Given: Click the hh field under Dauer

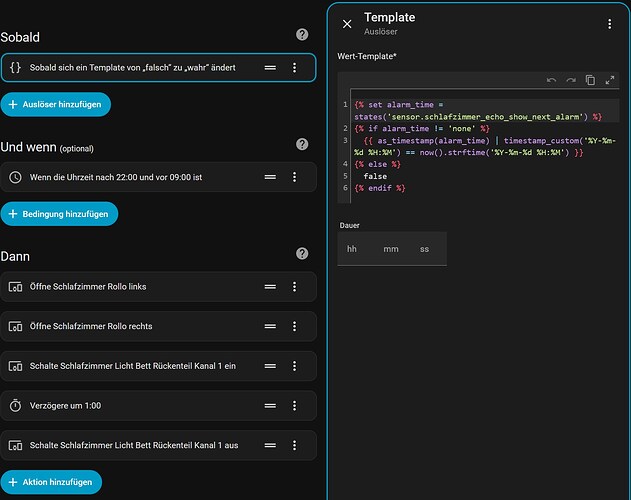Looking at the screenshot, I should point(352,249).
